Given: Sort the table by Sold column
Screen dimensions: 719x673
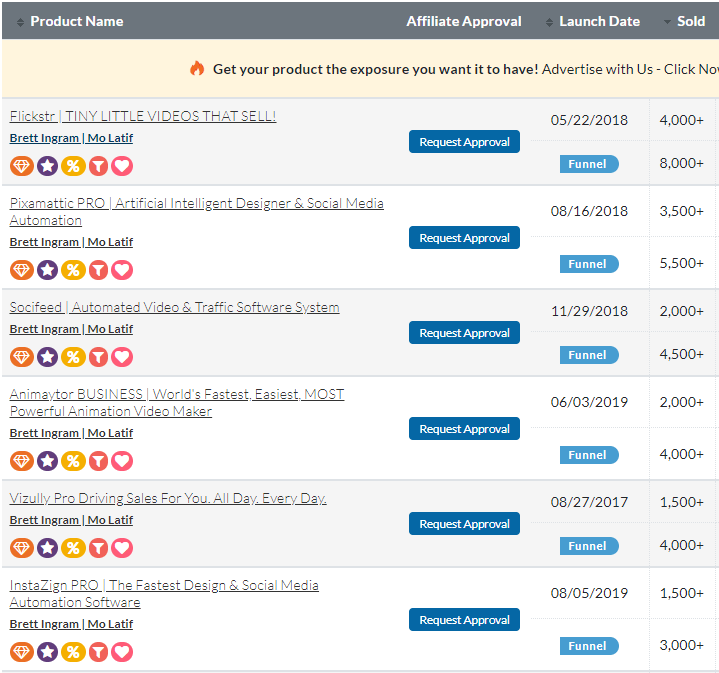Looking at the screenshot, I should click(x=690, y=21).
